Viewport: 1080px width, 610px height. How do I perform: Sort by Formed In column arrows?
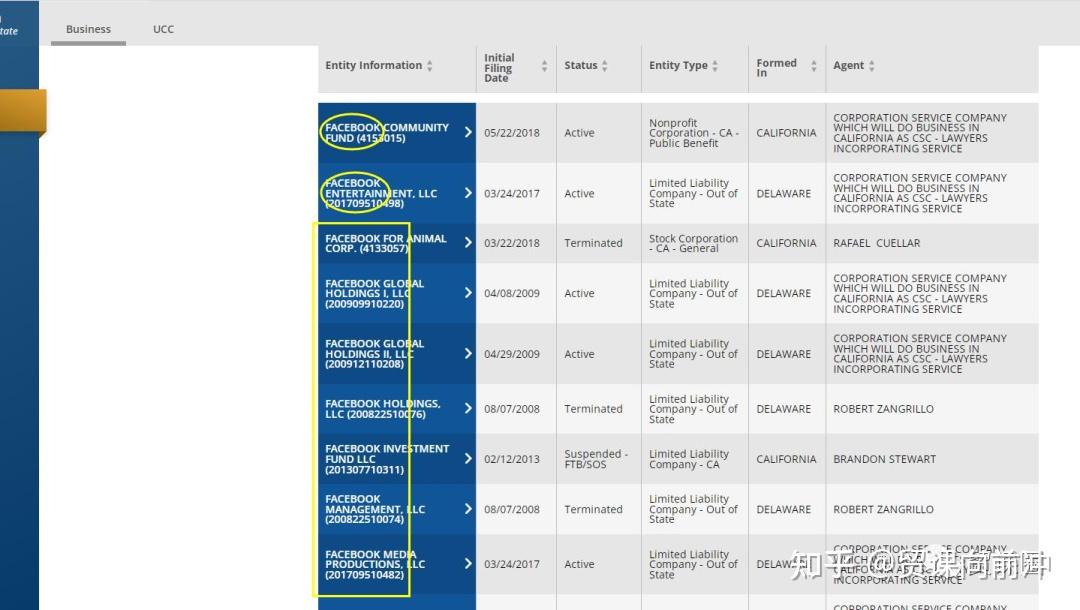814,66
